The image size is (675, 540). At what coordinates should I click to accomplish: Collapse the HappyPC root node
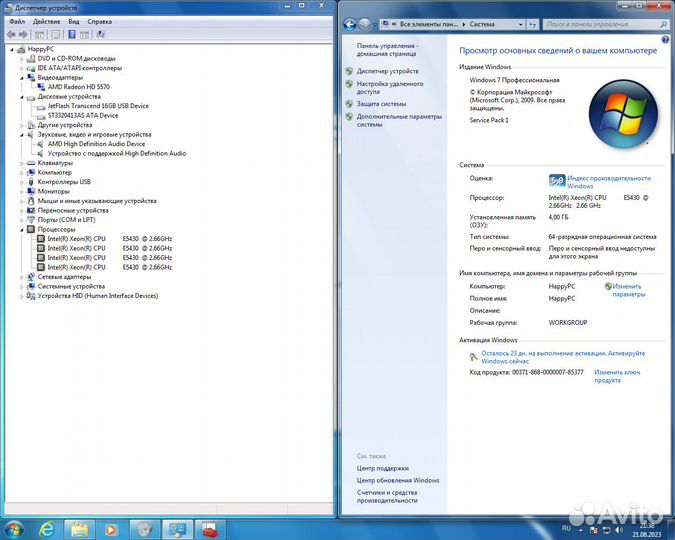pos(12,50)
